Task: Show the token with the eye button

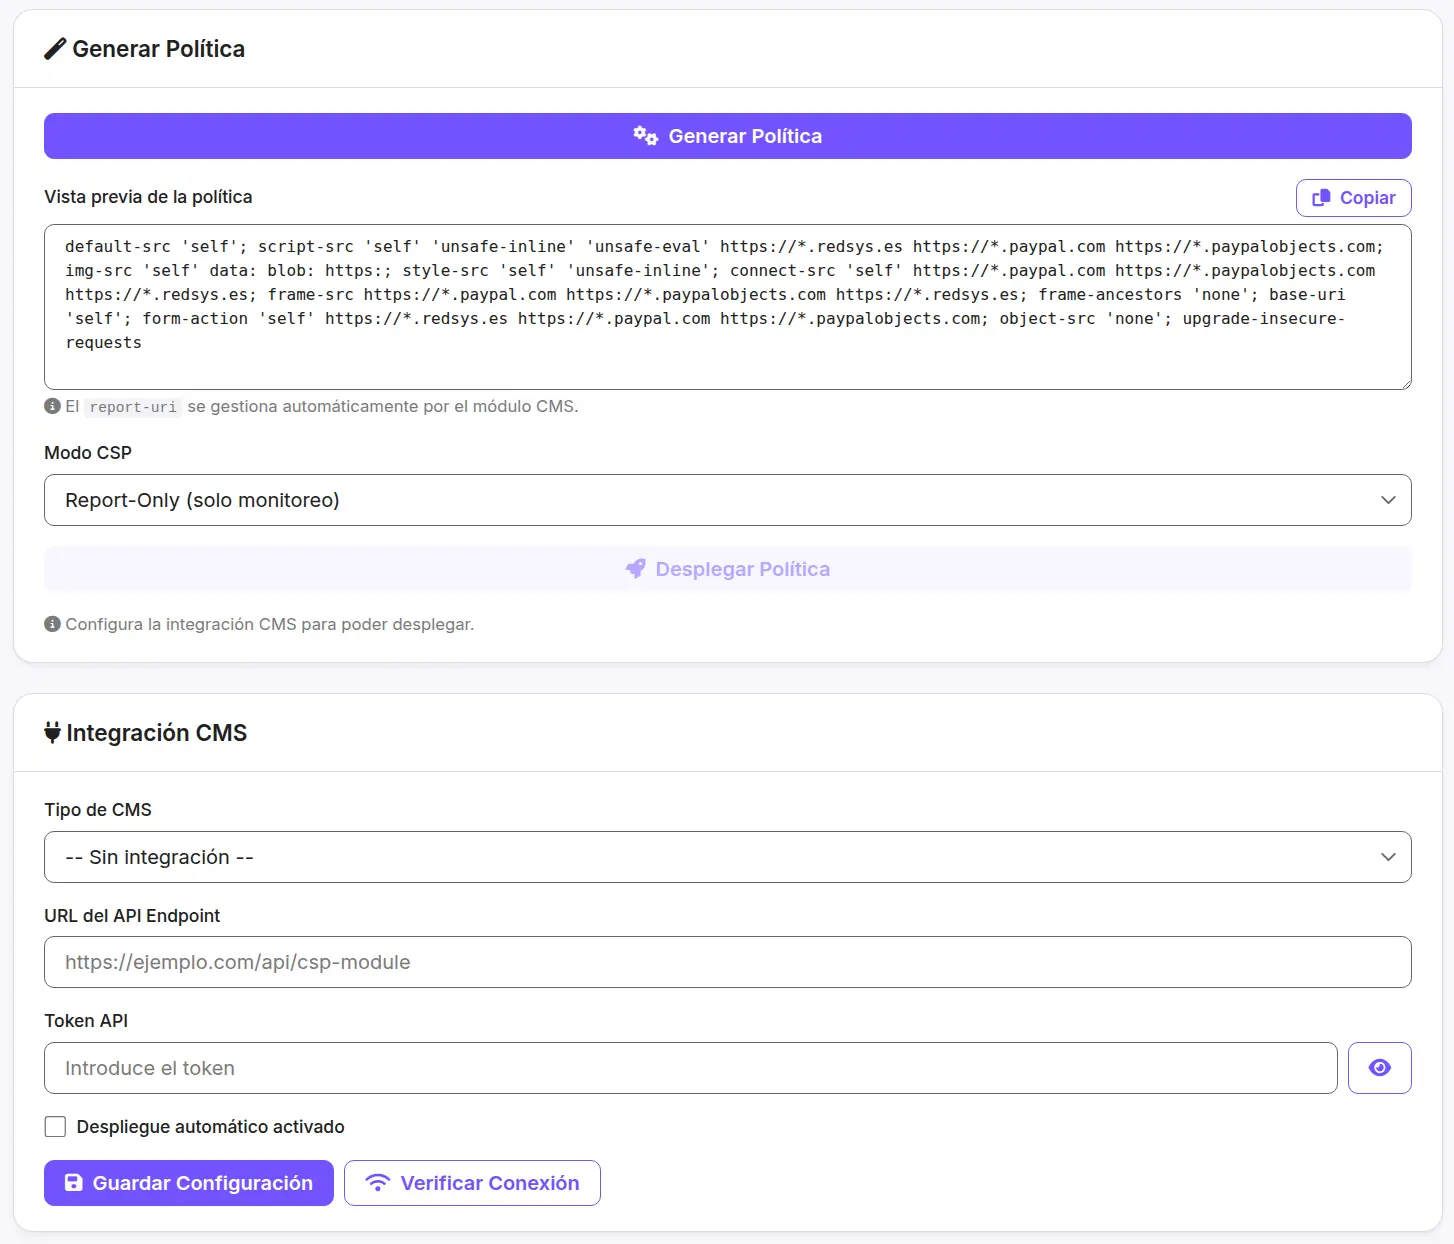Action: click(1379, 1068)
